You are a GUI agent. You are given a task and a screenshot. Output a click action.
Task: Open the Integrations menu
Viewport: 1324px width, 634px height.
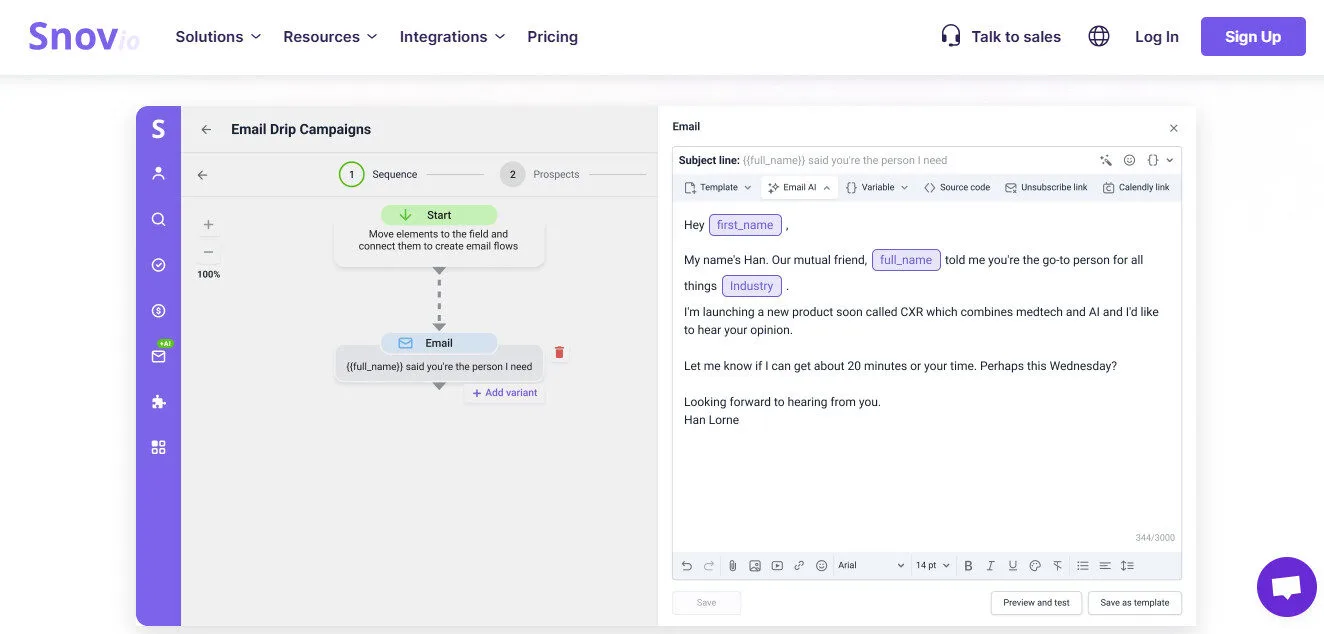(452, 36)
